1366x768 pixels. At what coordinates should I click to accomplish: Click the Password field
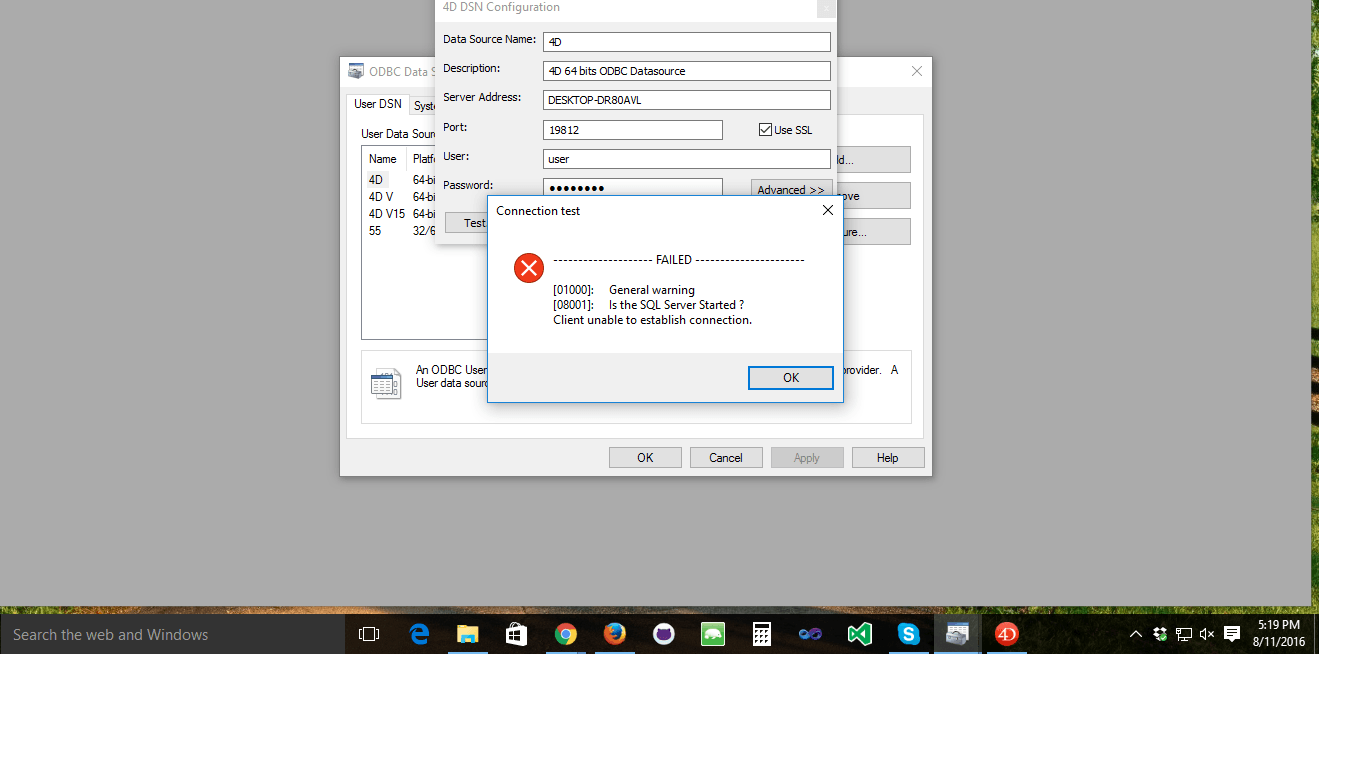(632, 187)
